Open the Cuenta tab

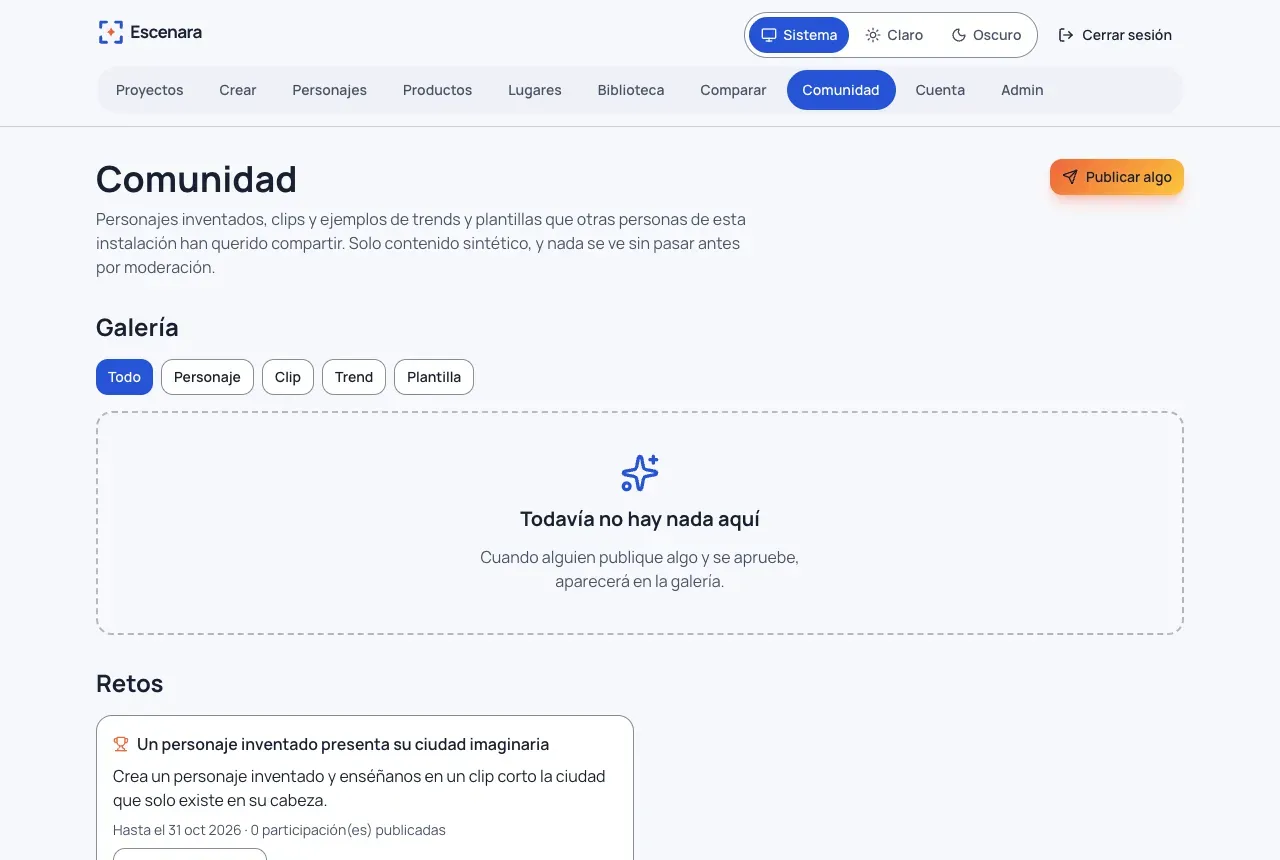940,90
